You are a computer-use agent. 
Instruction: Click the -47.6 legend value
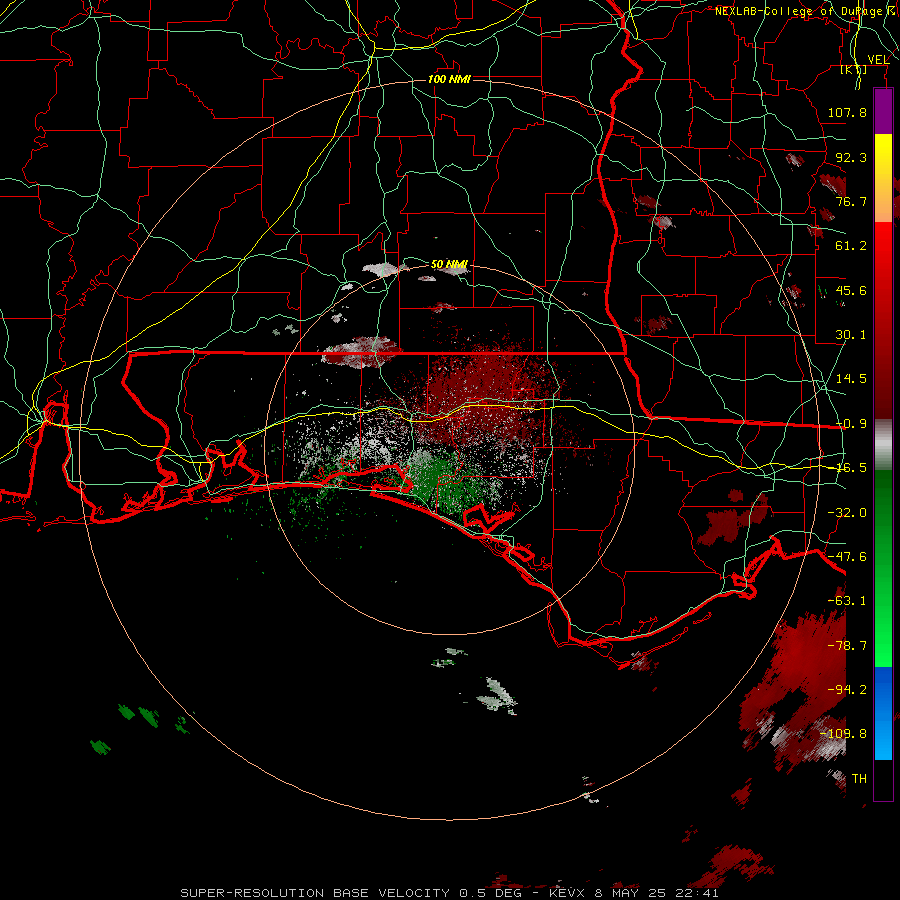point(847,557)
